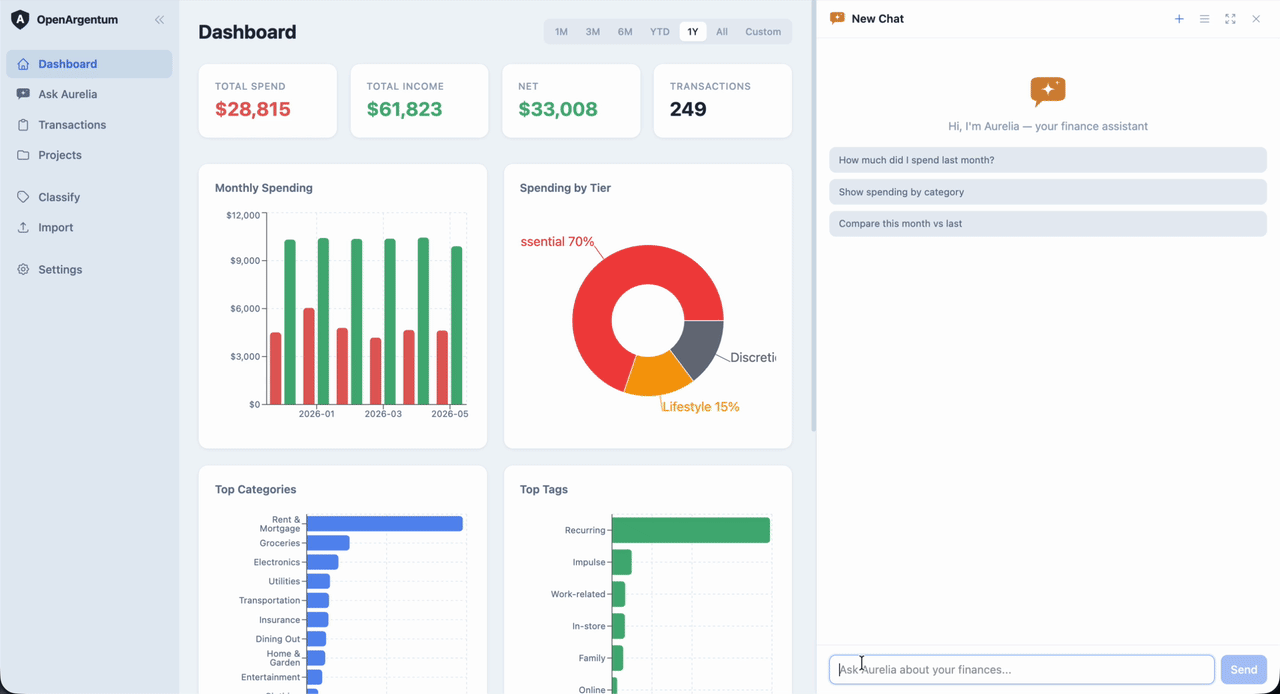Image resolution: width=1280 pixels, height=694 pixels.
Task: Click the '2026-03' axis label
Action: click(x=383, y=414)
